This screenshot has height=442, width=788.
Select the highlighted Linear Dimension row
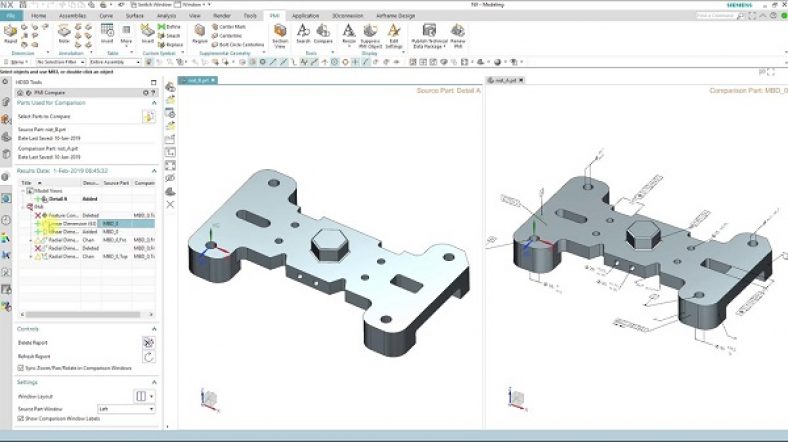[87, 224]
